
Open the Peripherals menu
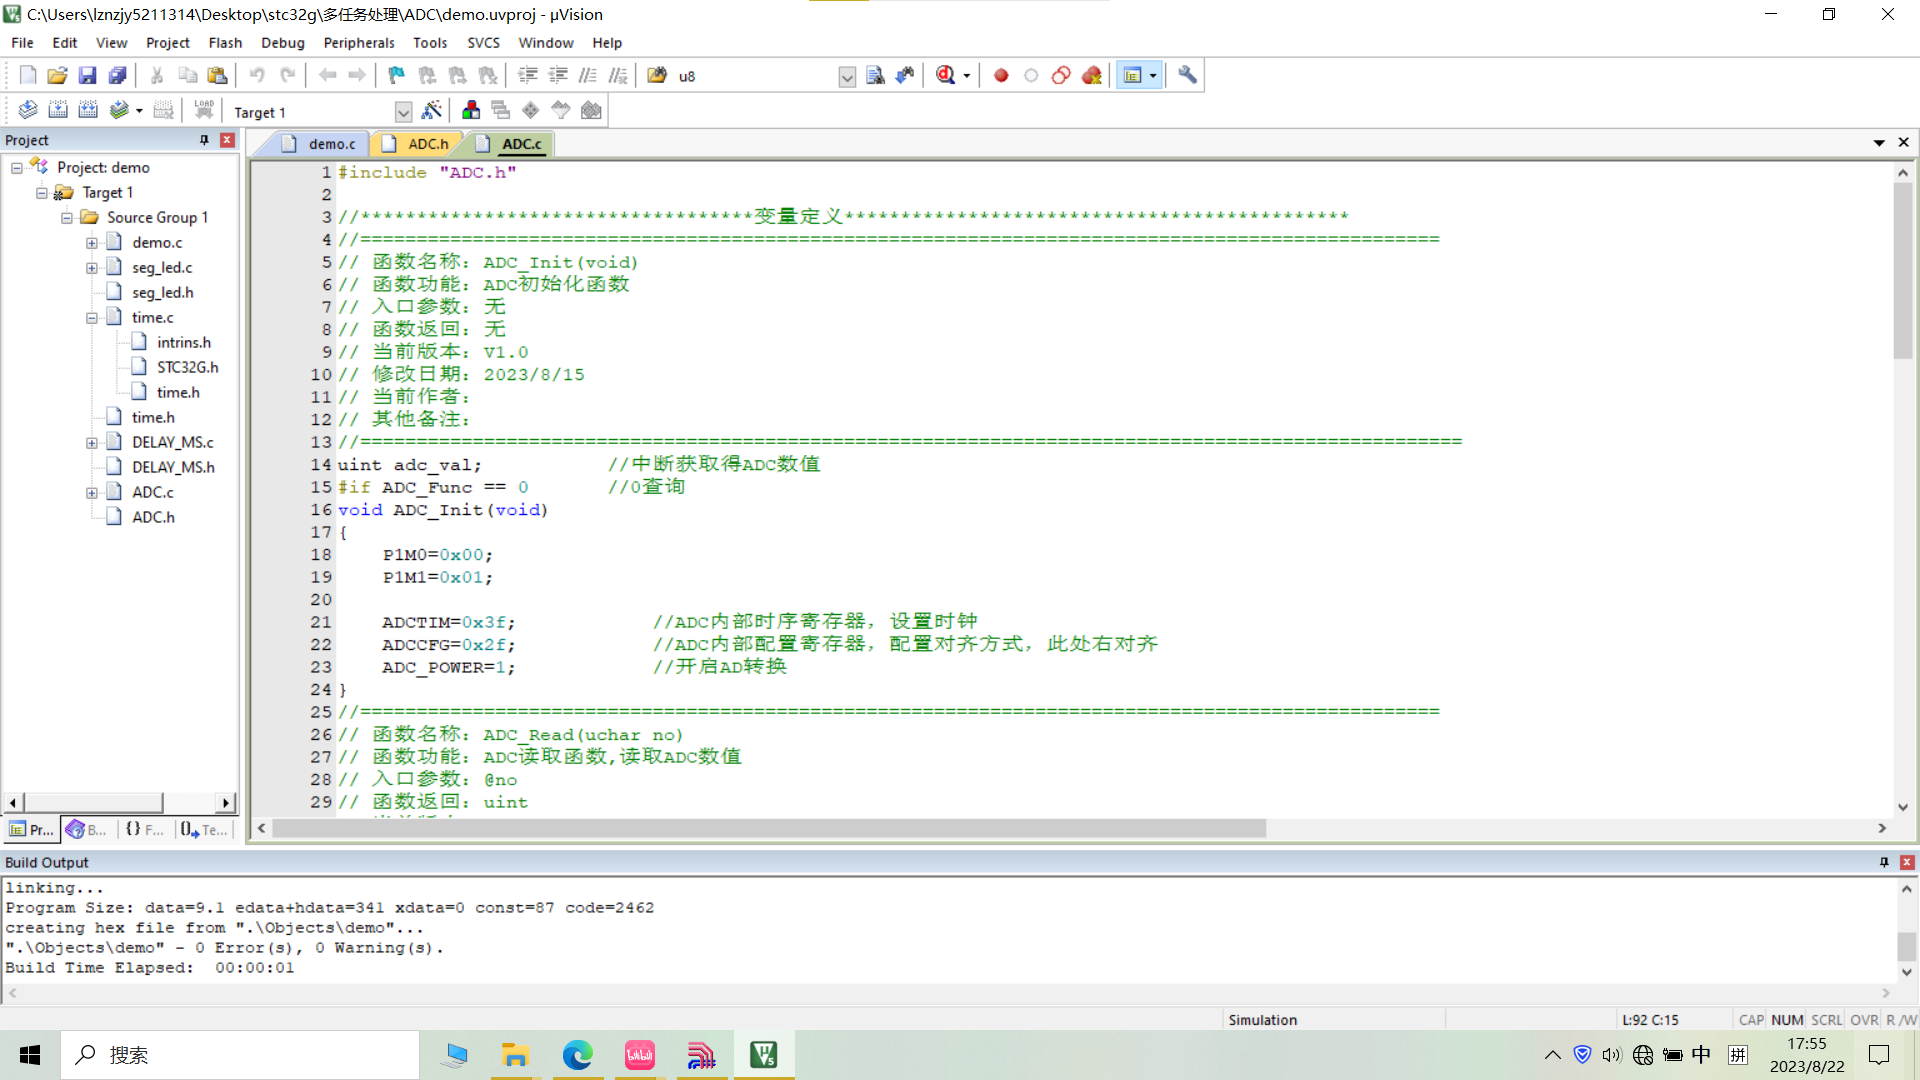click(359, 43)
